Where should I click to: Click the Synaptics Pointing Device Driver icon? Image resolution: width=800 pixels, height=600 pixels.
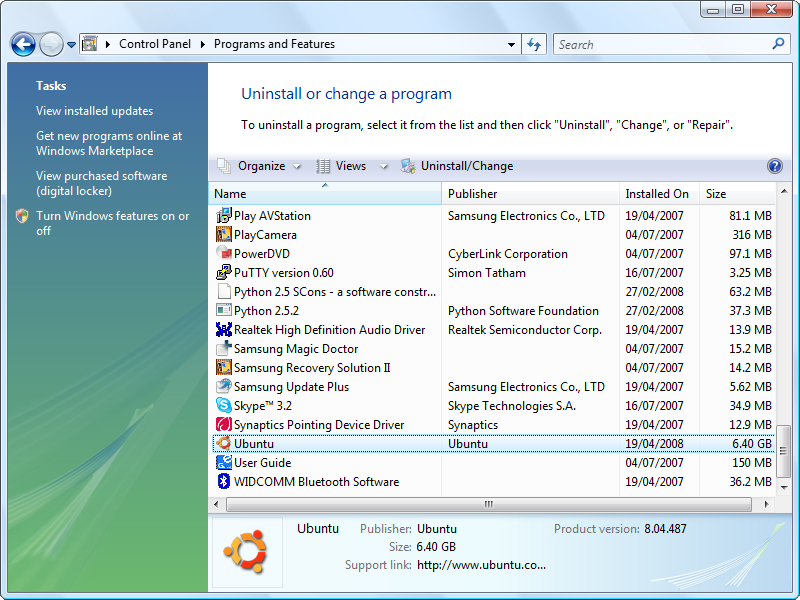point(224,425)
